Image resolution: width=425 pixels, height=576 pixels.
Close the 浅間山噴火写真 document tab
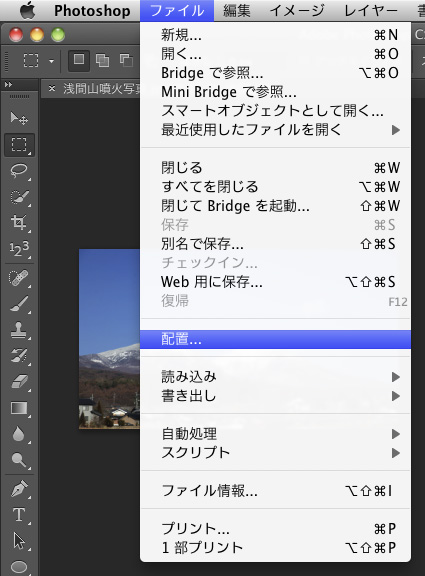tap(52, 88)
